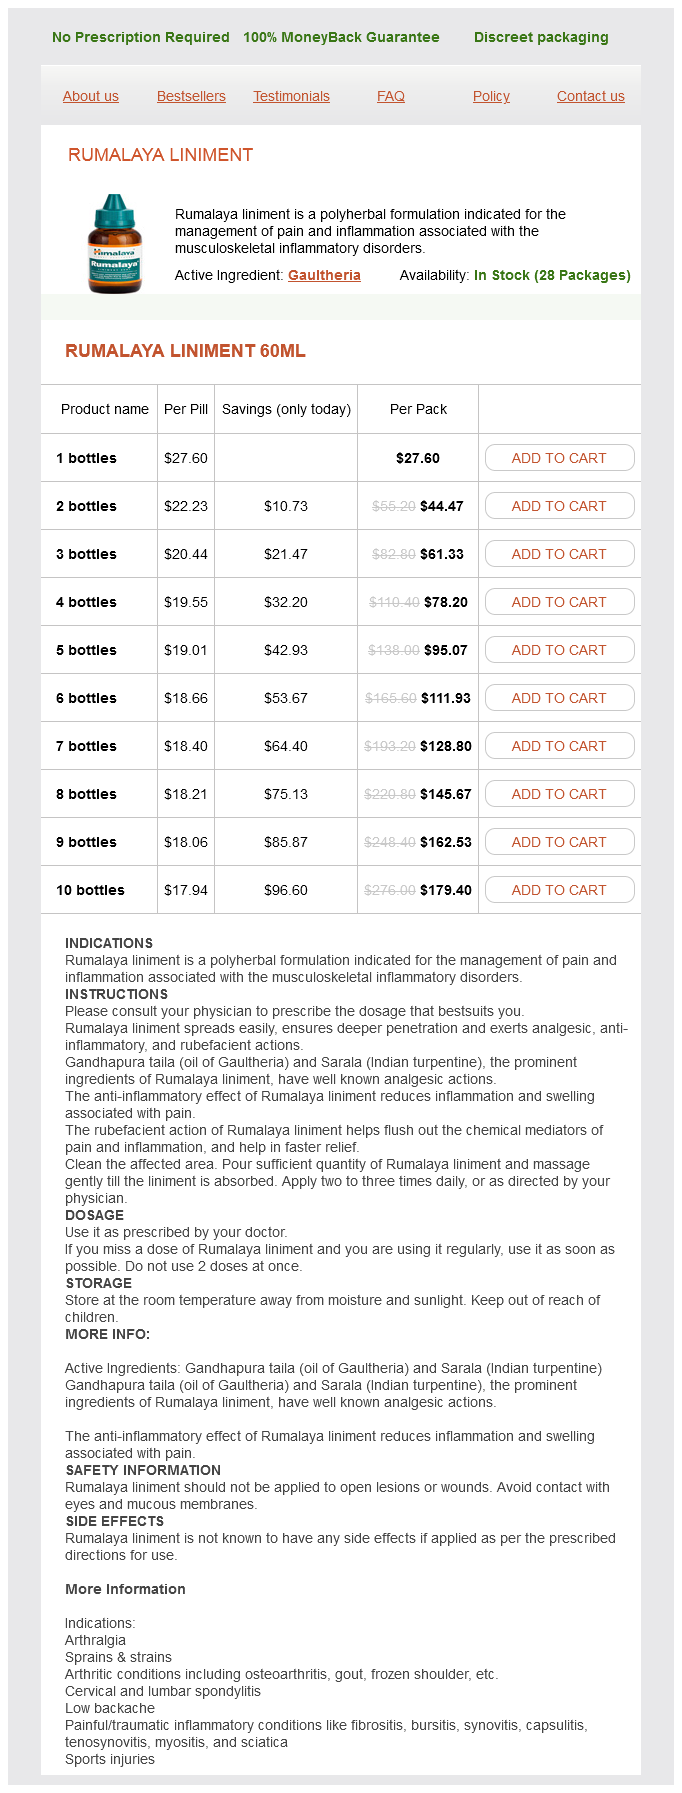The width and height of the screenshot is (682, 1793).
Task: Add 5 bottles to cart
Action: (x=559, y=650)
